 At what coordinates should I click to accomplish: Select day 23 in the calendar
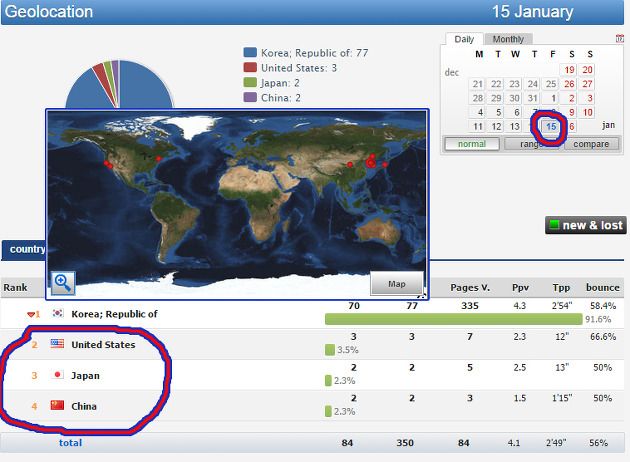point(514,84)
